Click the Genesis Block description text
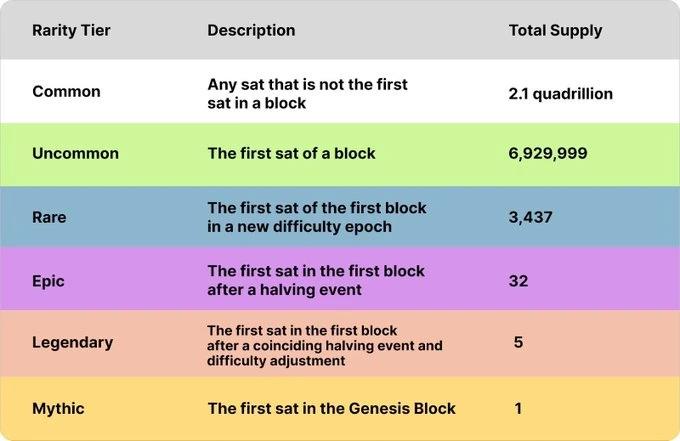Viewport: 680px width, 441px height. [331, 408]
